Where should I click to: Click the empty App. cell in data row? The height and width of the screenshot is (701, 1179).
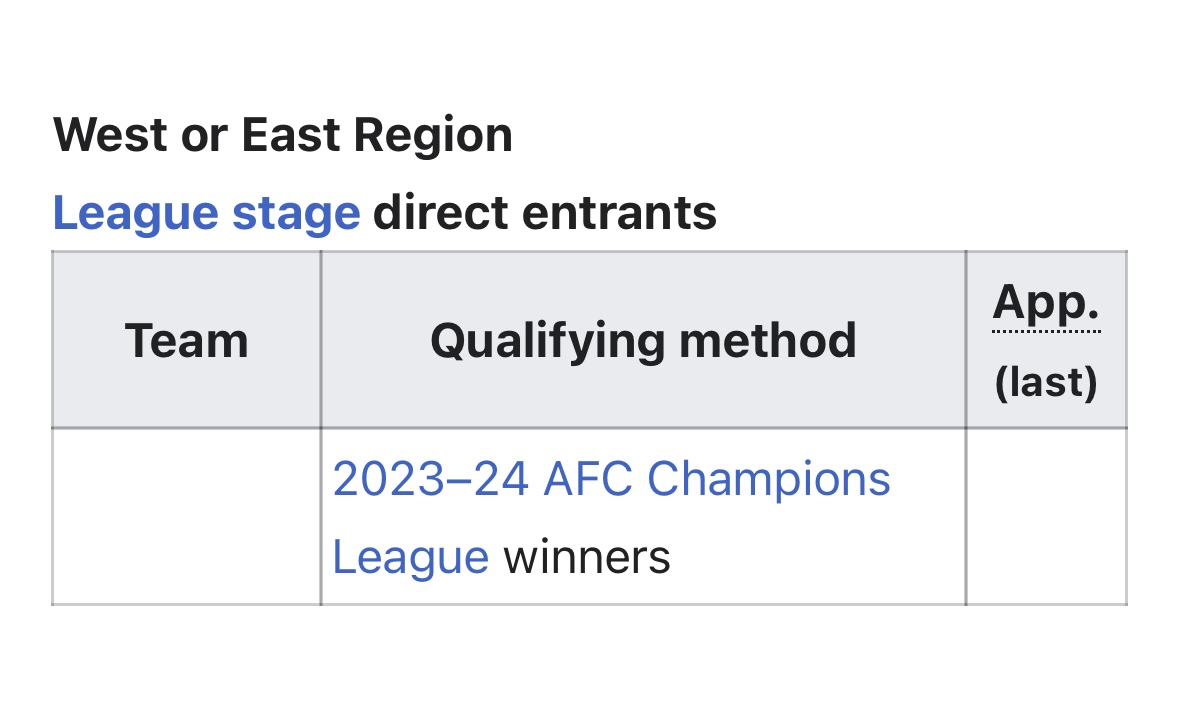pos(1046,517)
